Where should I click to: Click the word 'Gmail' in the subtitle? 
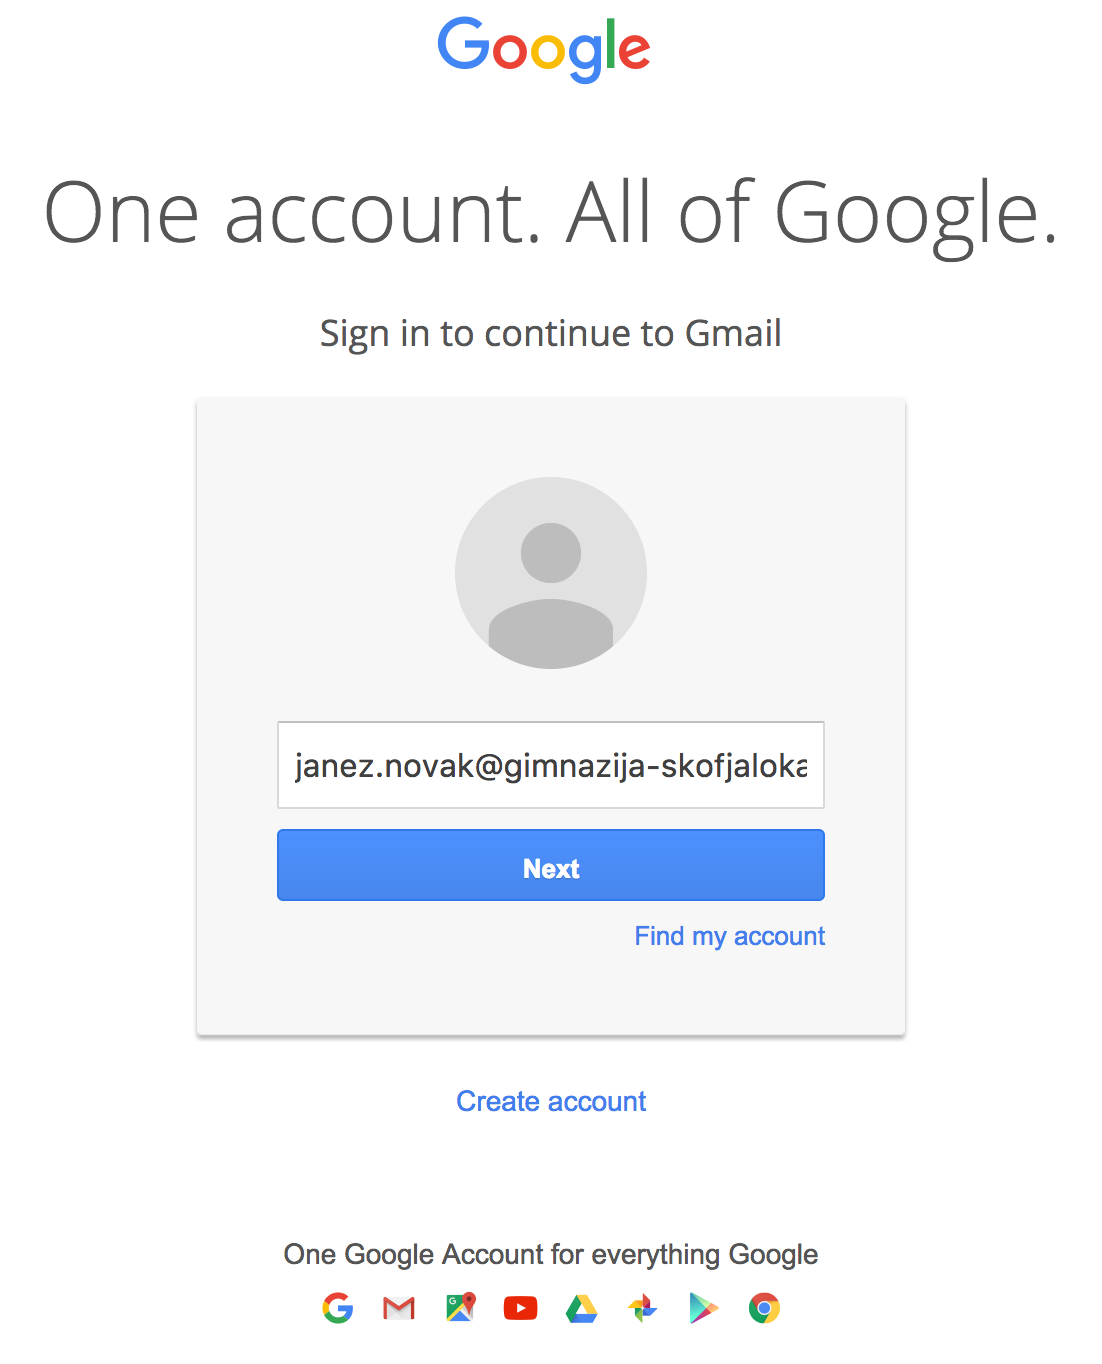pos(733,334)
